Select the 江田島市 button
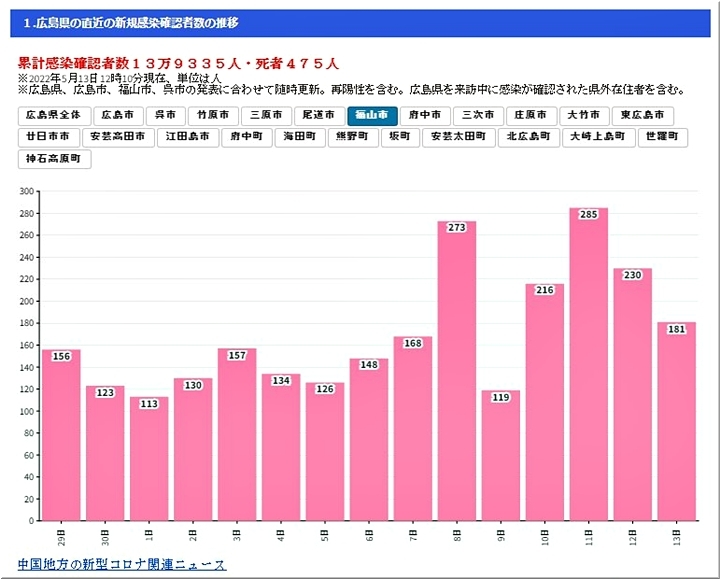This screenshot has width=720, height=579. tap(190, 137)
